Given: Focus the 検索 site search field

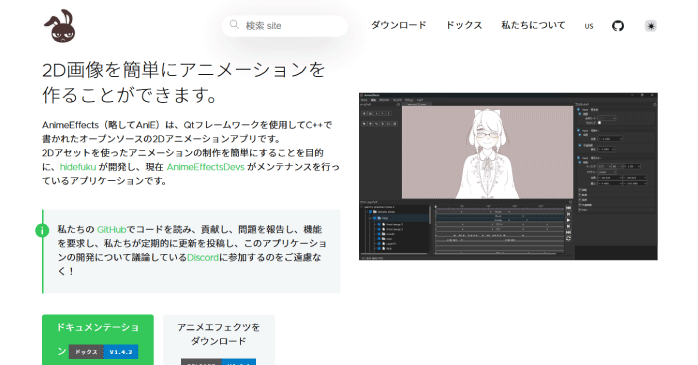Looking at the screenshot, I should (285, 26).
